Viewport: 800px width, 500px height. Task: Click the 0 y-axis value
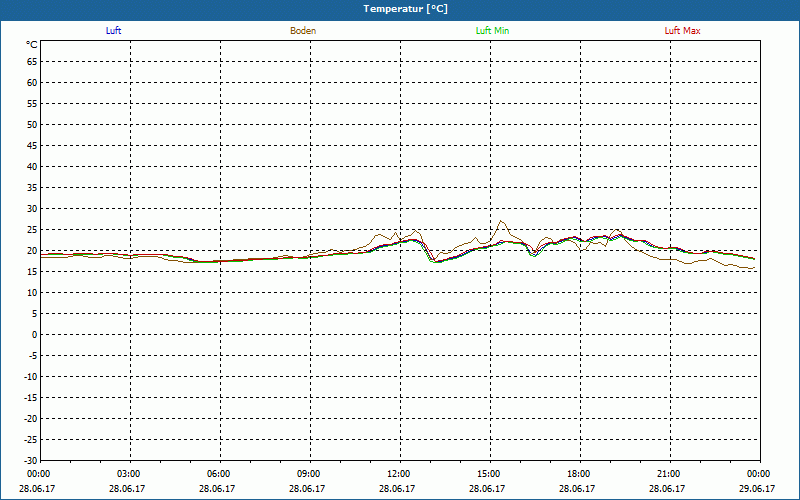pos(35,335)
